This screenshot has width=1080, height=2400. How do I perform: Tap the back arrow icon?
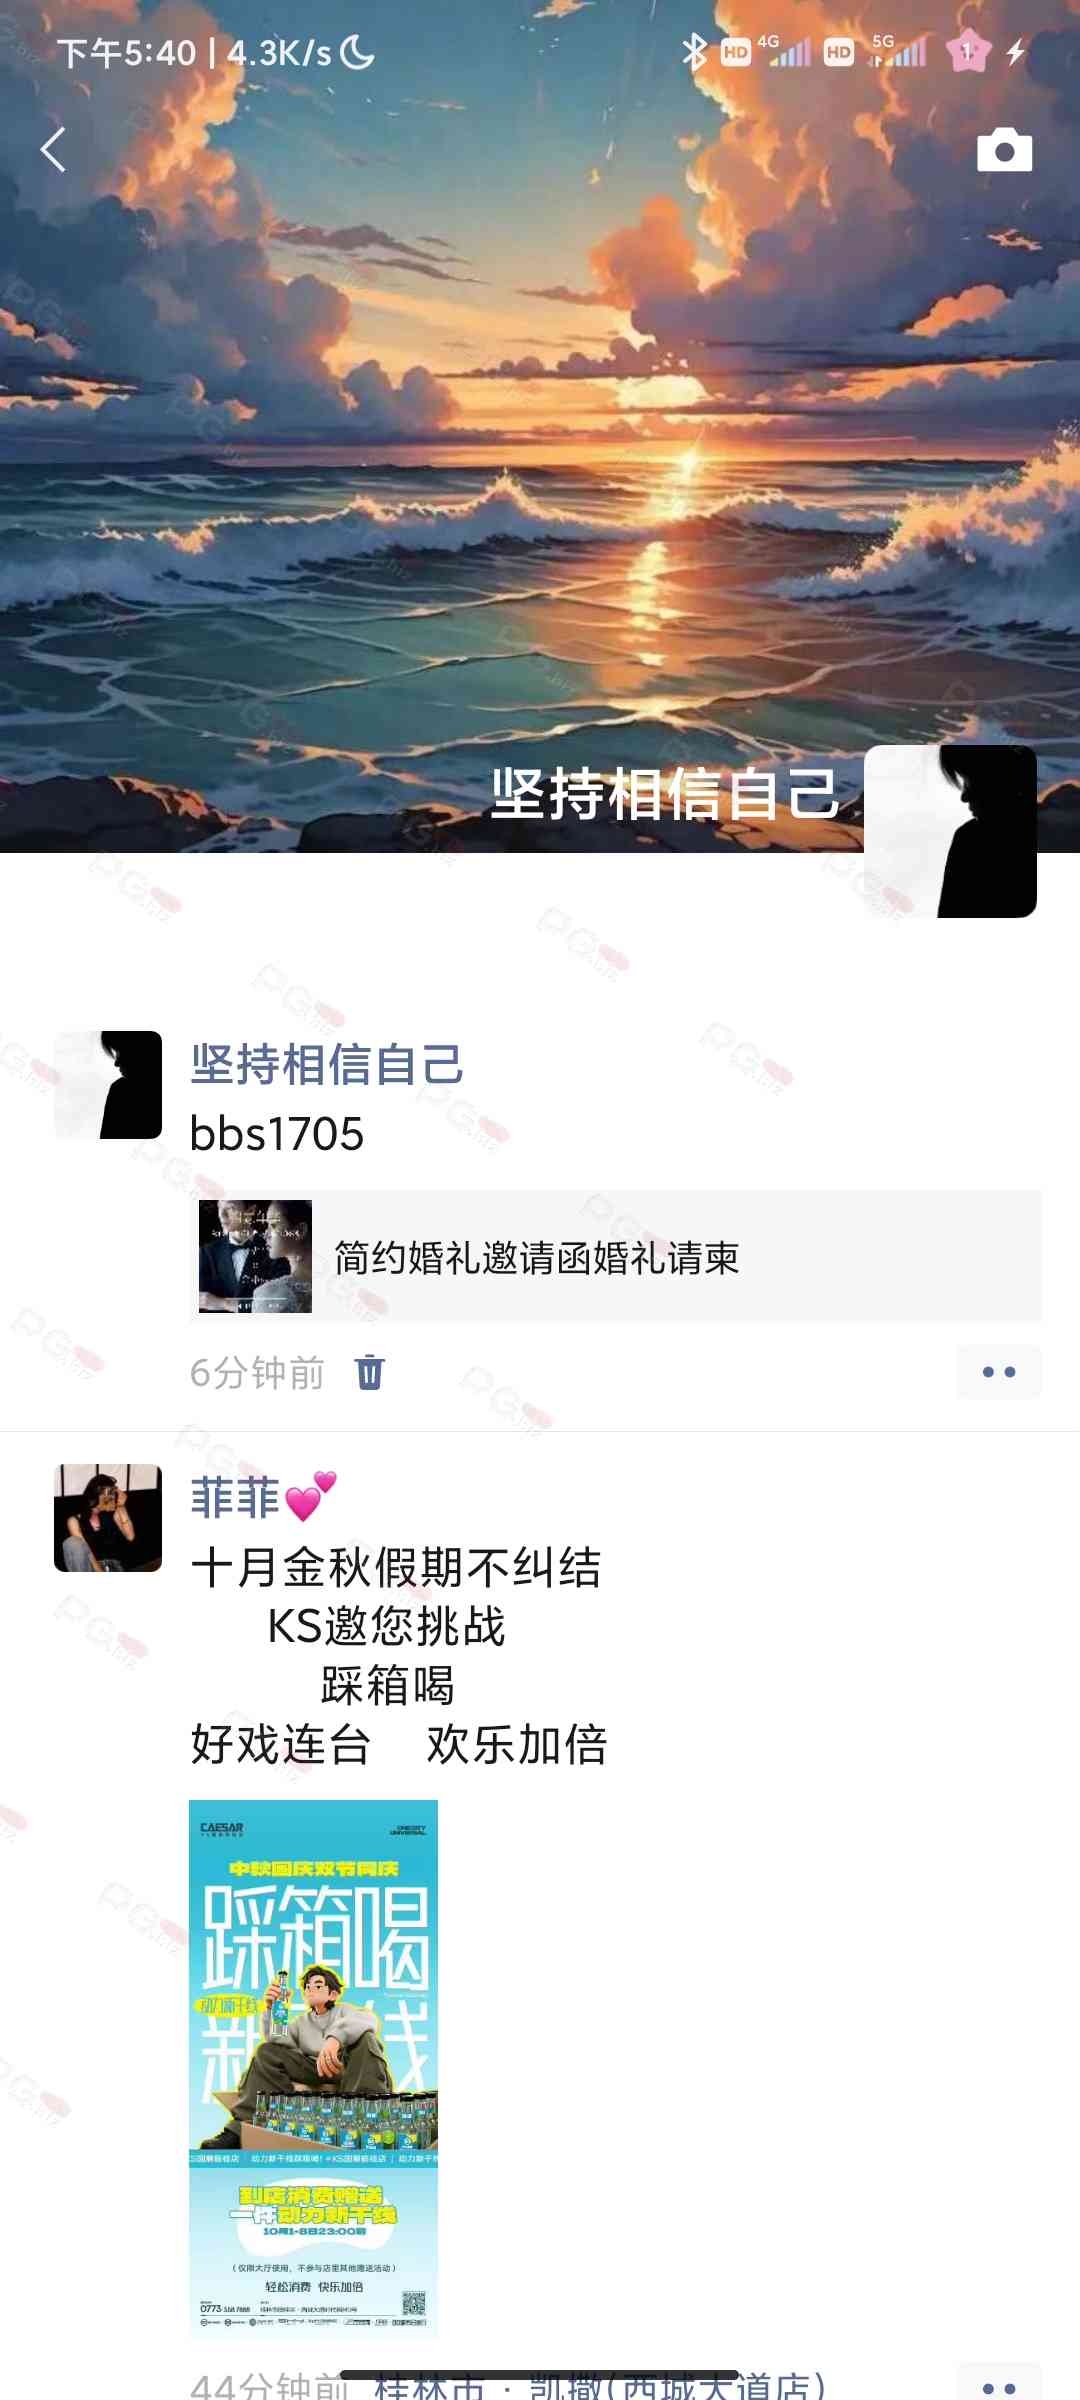pos(53,150)
